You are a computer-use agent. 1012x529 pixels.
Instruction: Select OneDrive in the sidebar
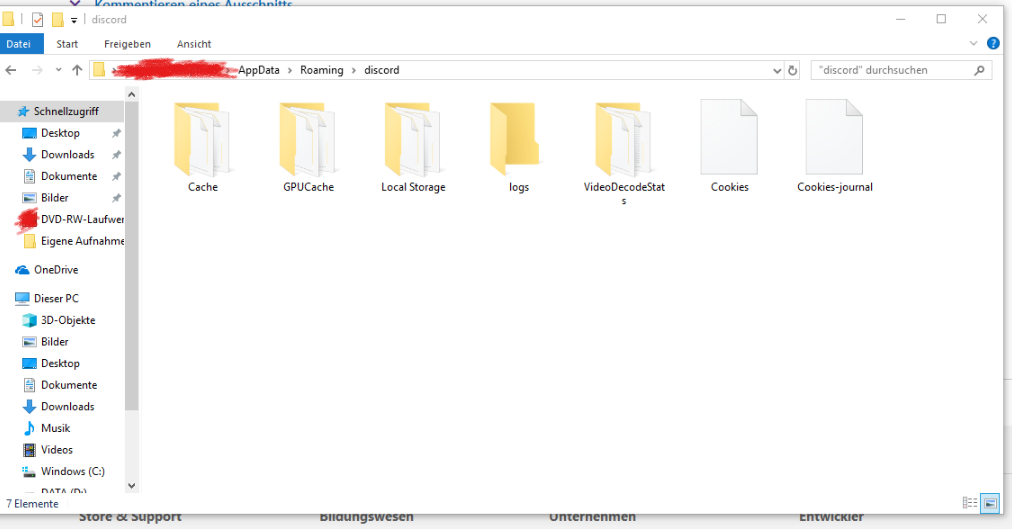[56, 270]
